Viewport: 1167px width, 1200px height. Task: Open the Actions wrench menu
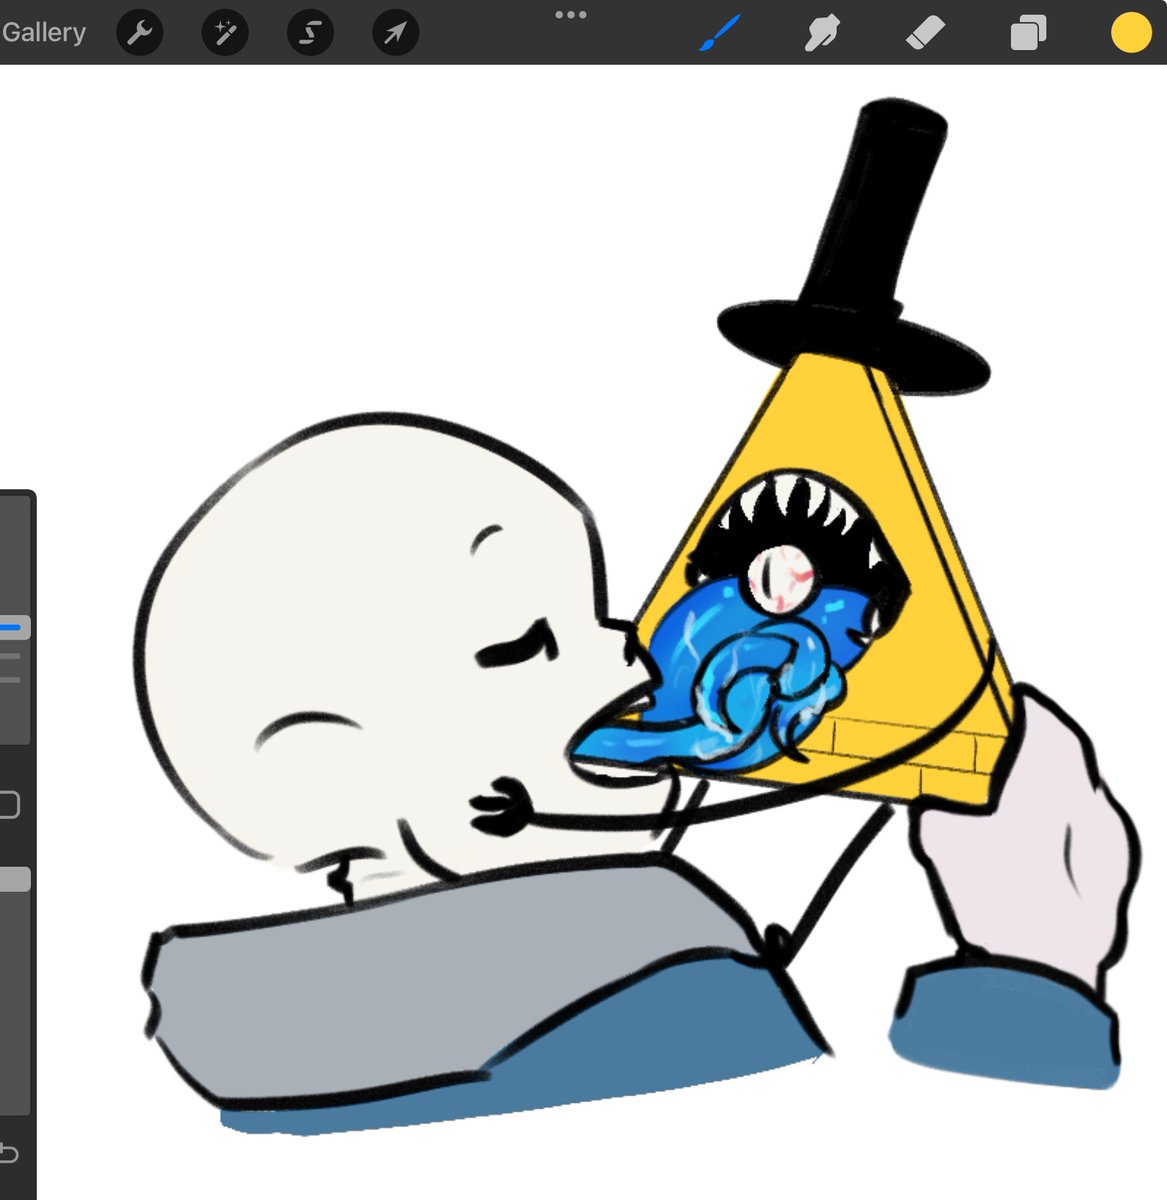click(140, 33)
